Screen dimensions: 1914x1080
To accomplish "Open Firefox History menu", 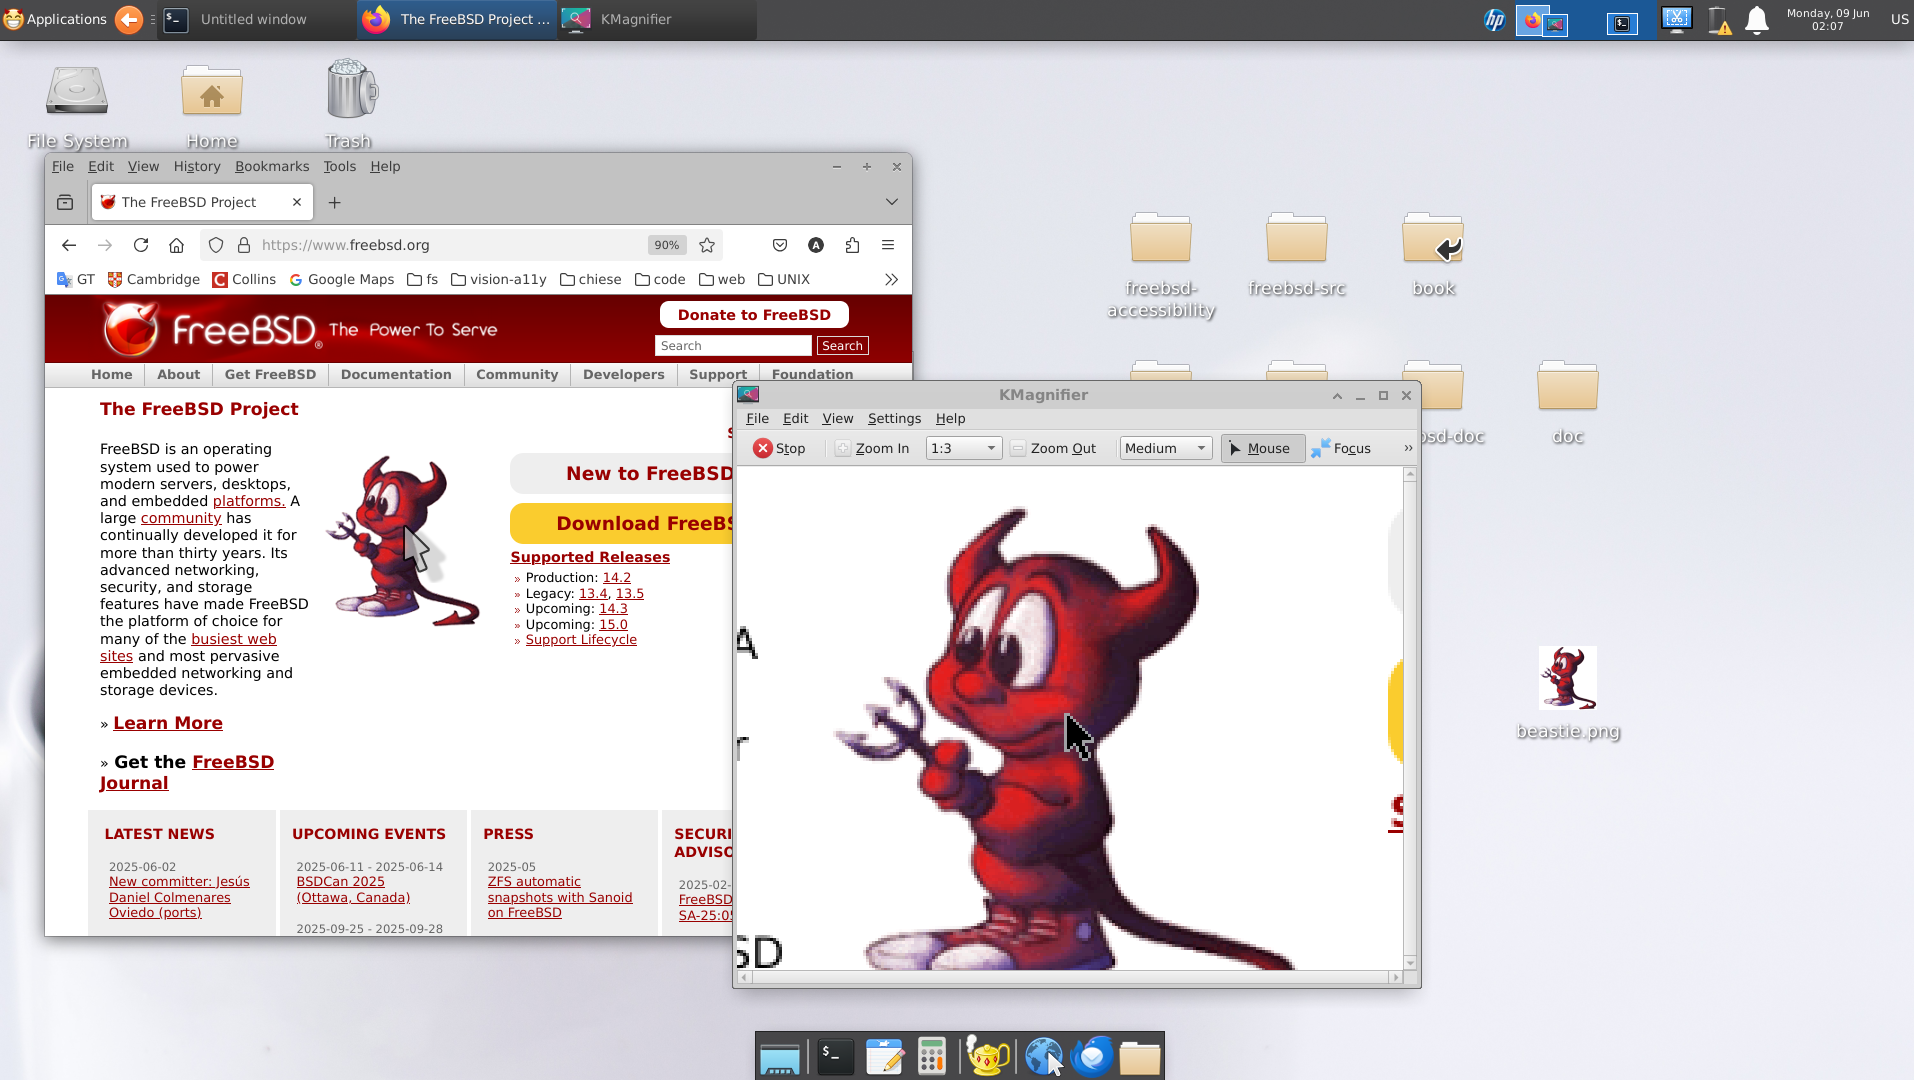I will (x=197, y=166).
